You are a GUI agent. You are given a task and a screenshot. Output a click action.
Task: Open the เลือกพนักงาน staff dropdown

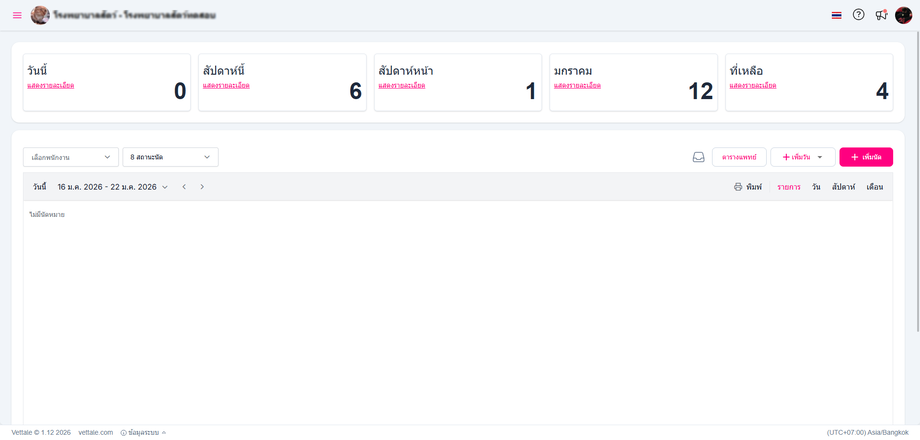(71, 157)
